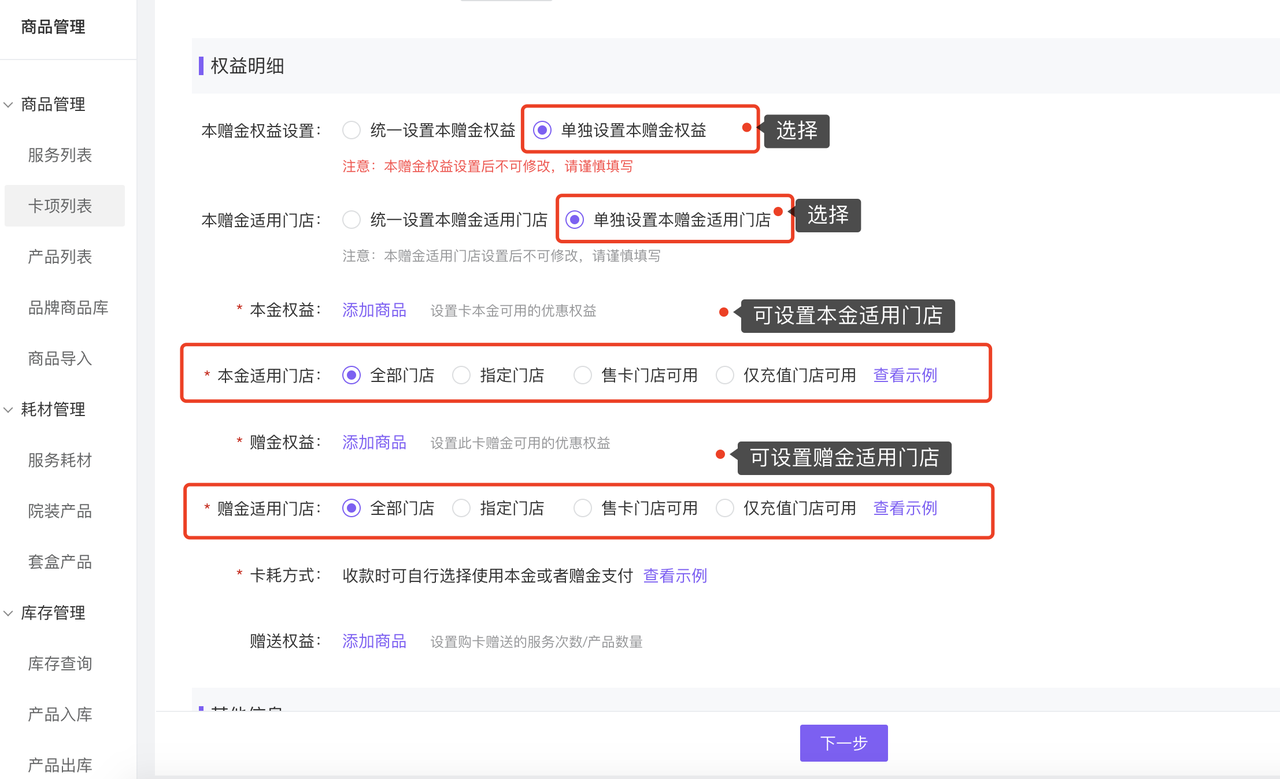
Task: Select 仅充值门店可用 for 本金适用门店
Action: (x=725, y=376)
